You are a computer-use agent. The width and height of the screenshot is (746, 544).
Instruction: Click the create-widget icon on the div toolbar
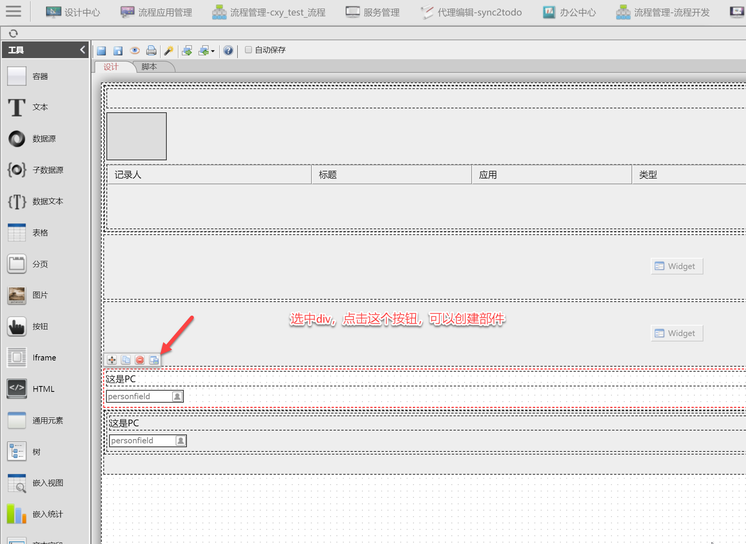154,360
